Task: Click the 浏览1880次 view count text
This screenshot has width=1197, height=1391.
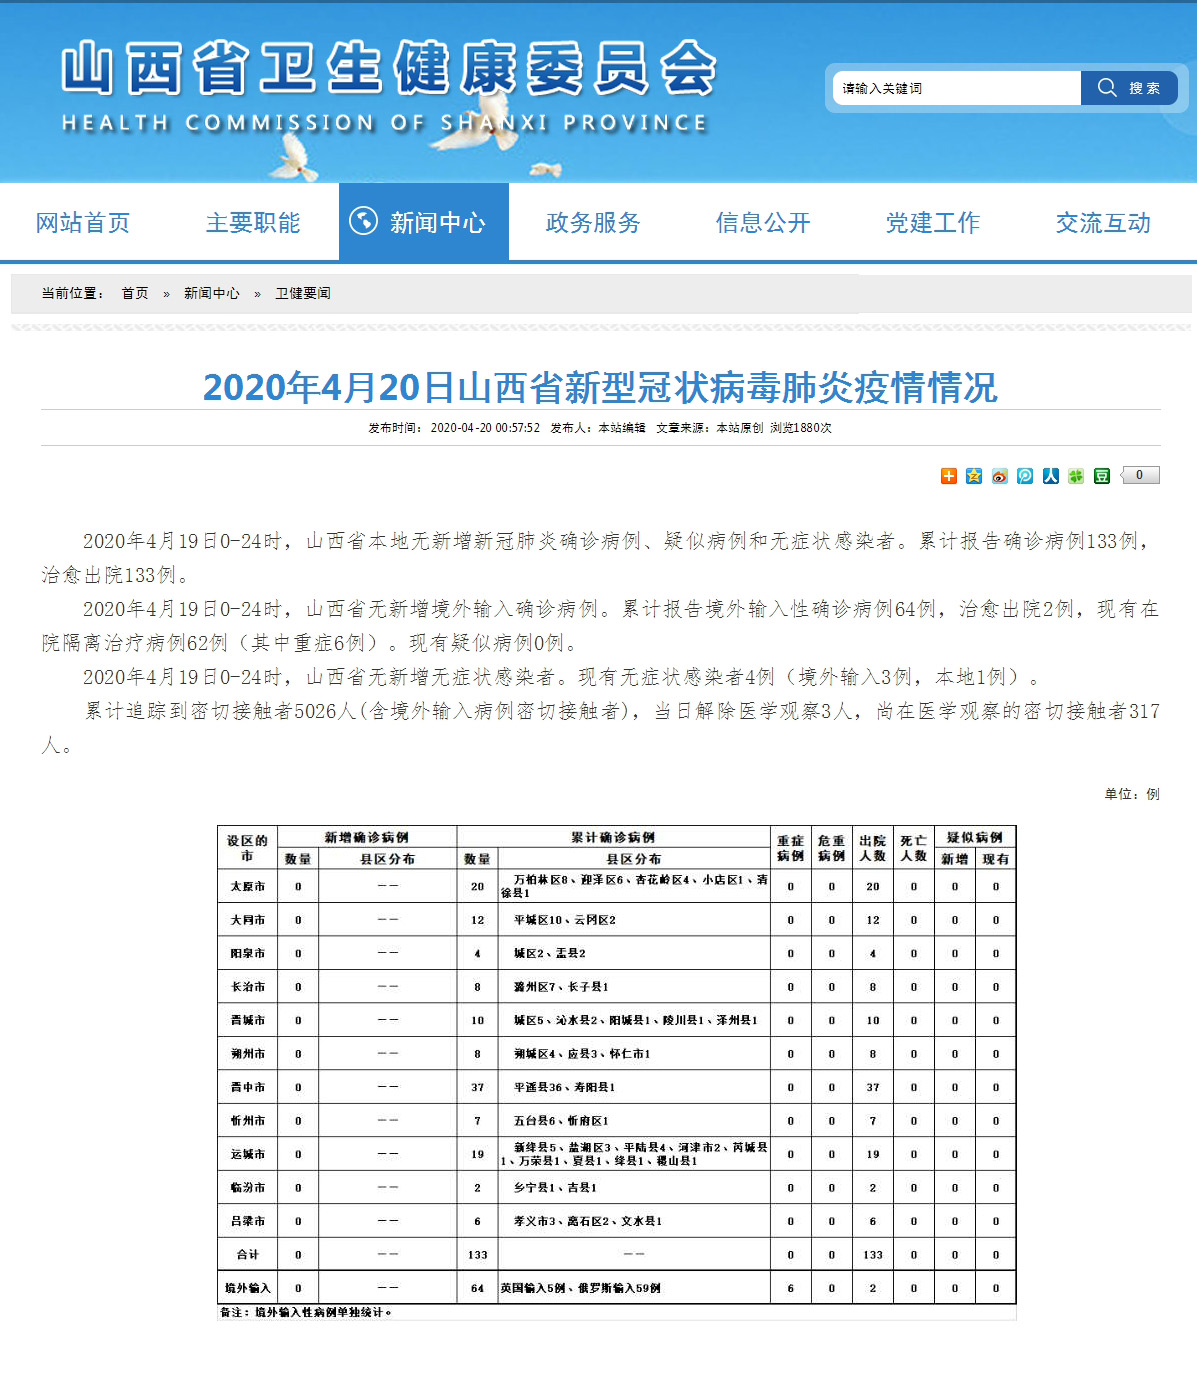Action: coord(801,428)
